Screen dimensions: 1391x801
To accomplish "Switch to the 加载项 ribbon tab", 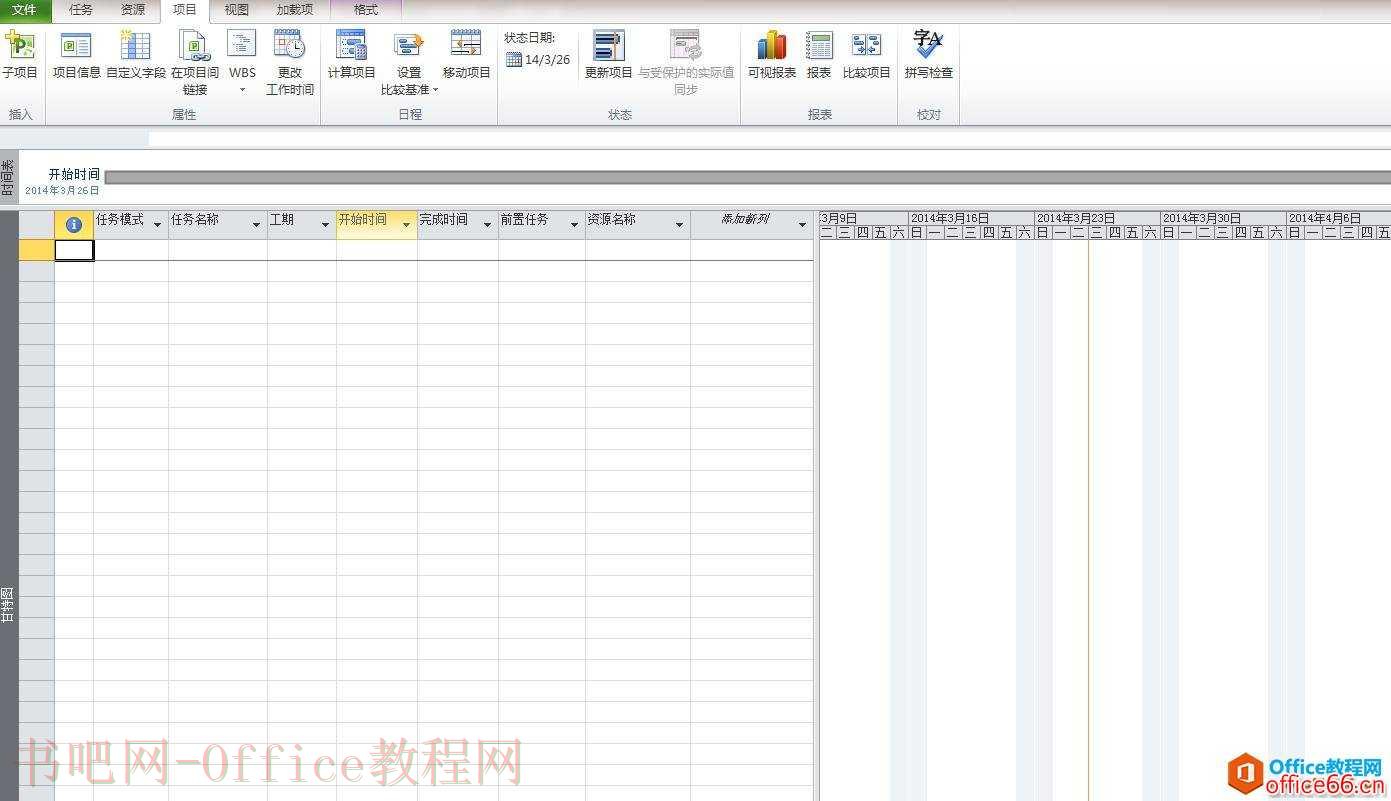I will pyautogui.click(x=295, y=10).
